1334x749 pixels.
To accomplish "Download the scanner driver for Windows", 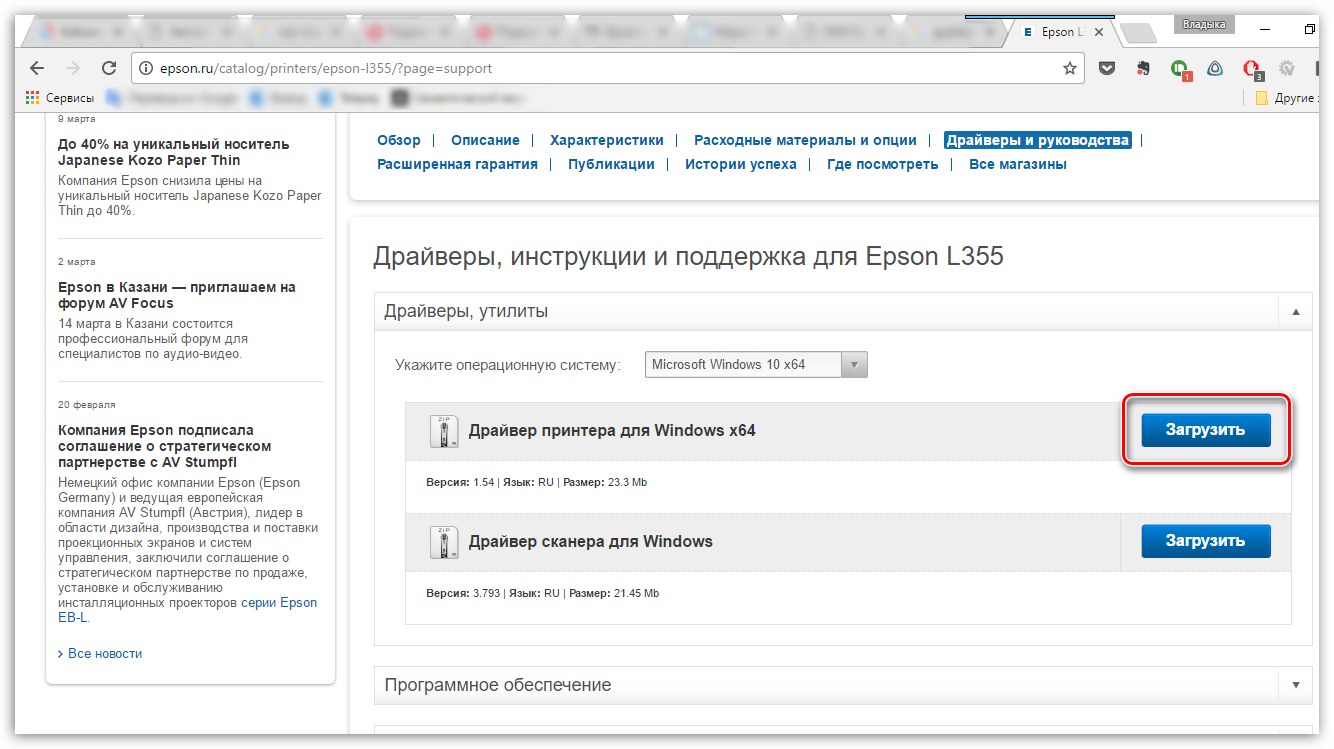I will (1206, 541).
